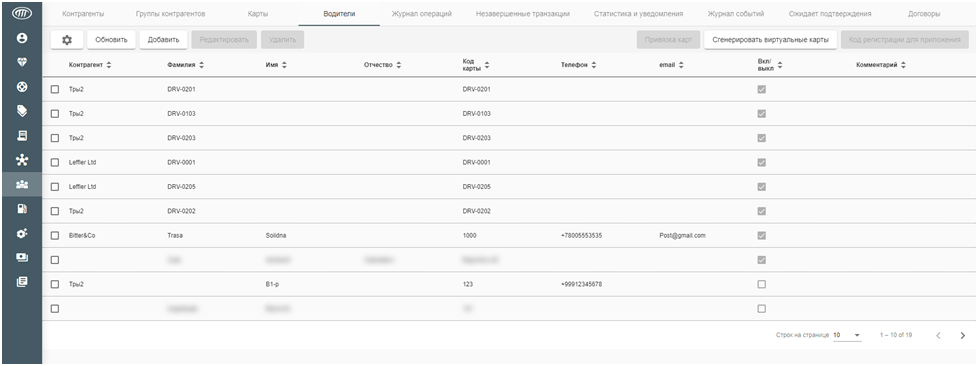
Task: Open table settings gear button
Action: [67, 39]
